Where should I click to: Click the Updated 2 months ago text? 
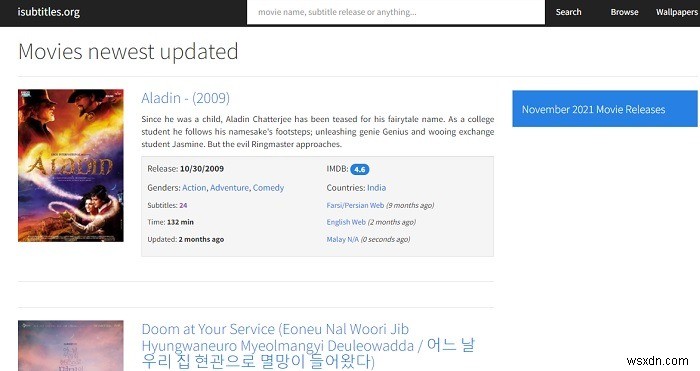pos(186,239)
